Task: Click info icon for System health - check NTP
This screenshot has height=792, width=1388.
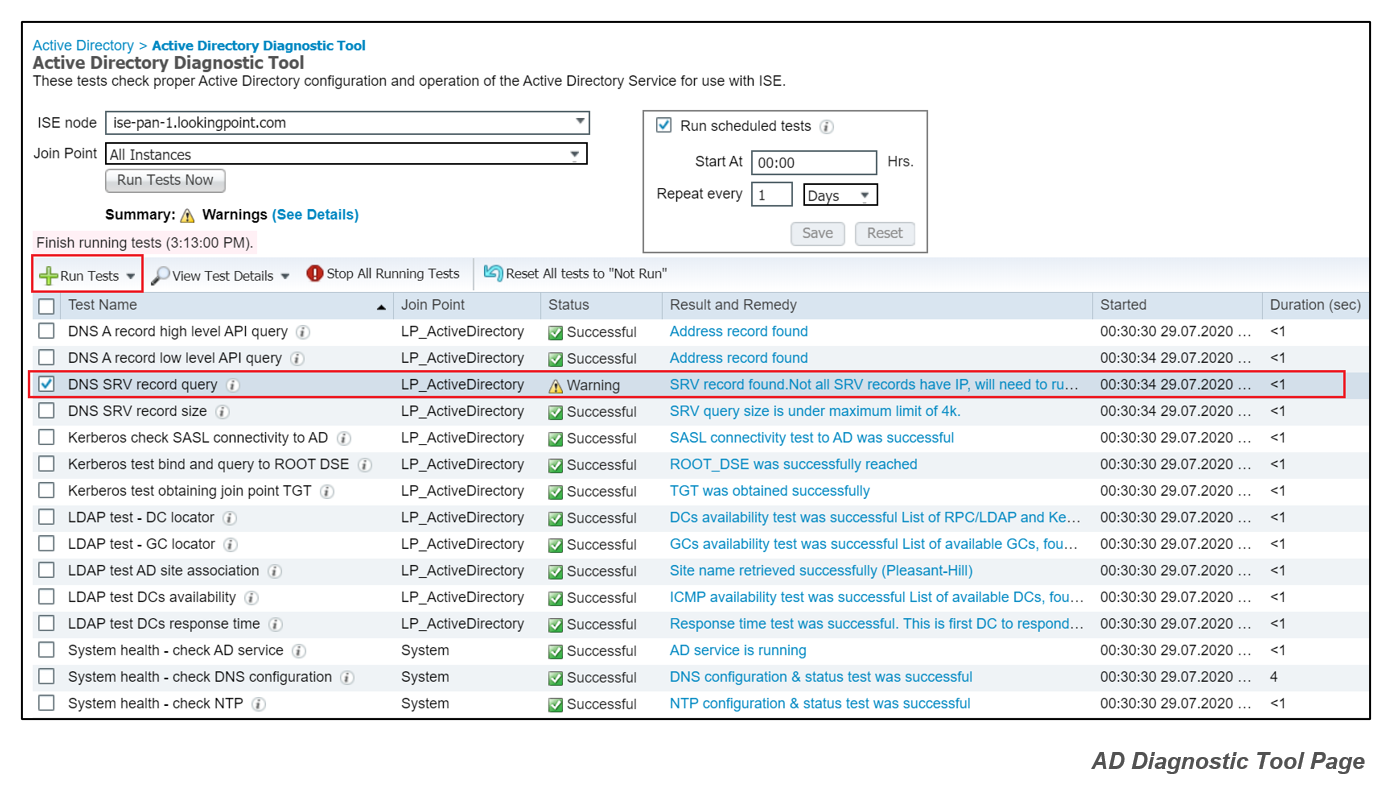Action: [258, 704]
